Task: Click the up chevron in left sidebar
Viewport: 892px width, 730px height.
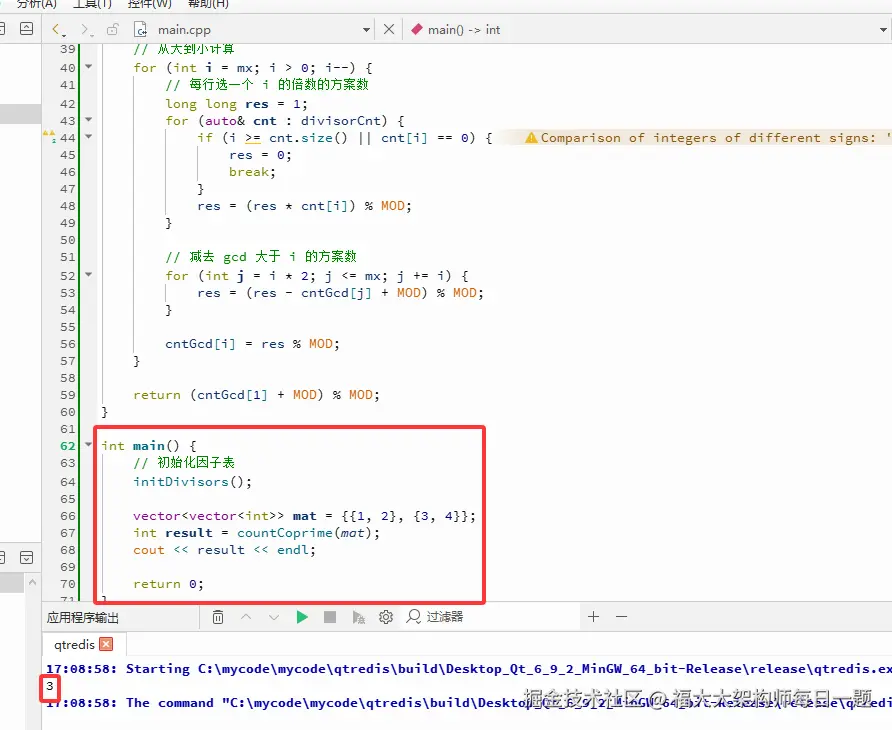Action: 32,582
